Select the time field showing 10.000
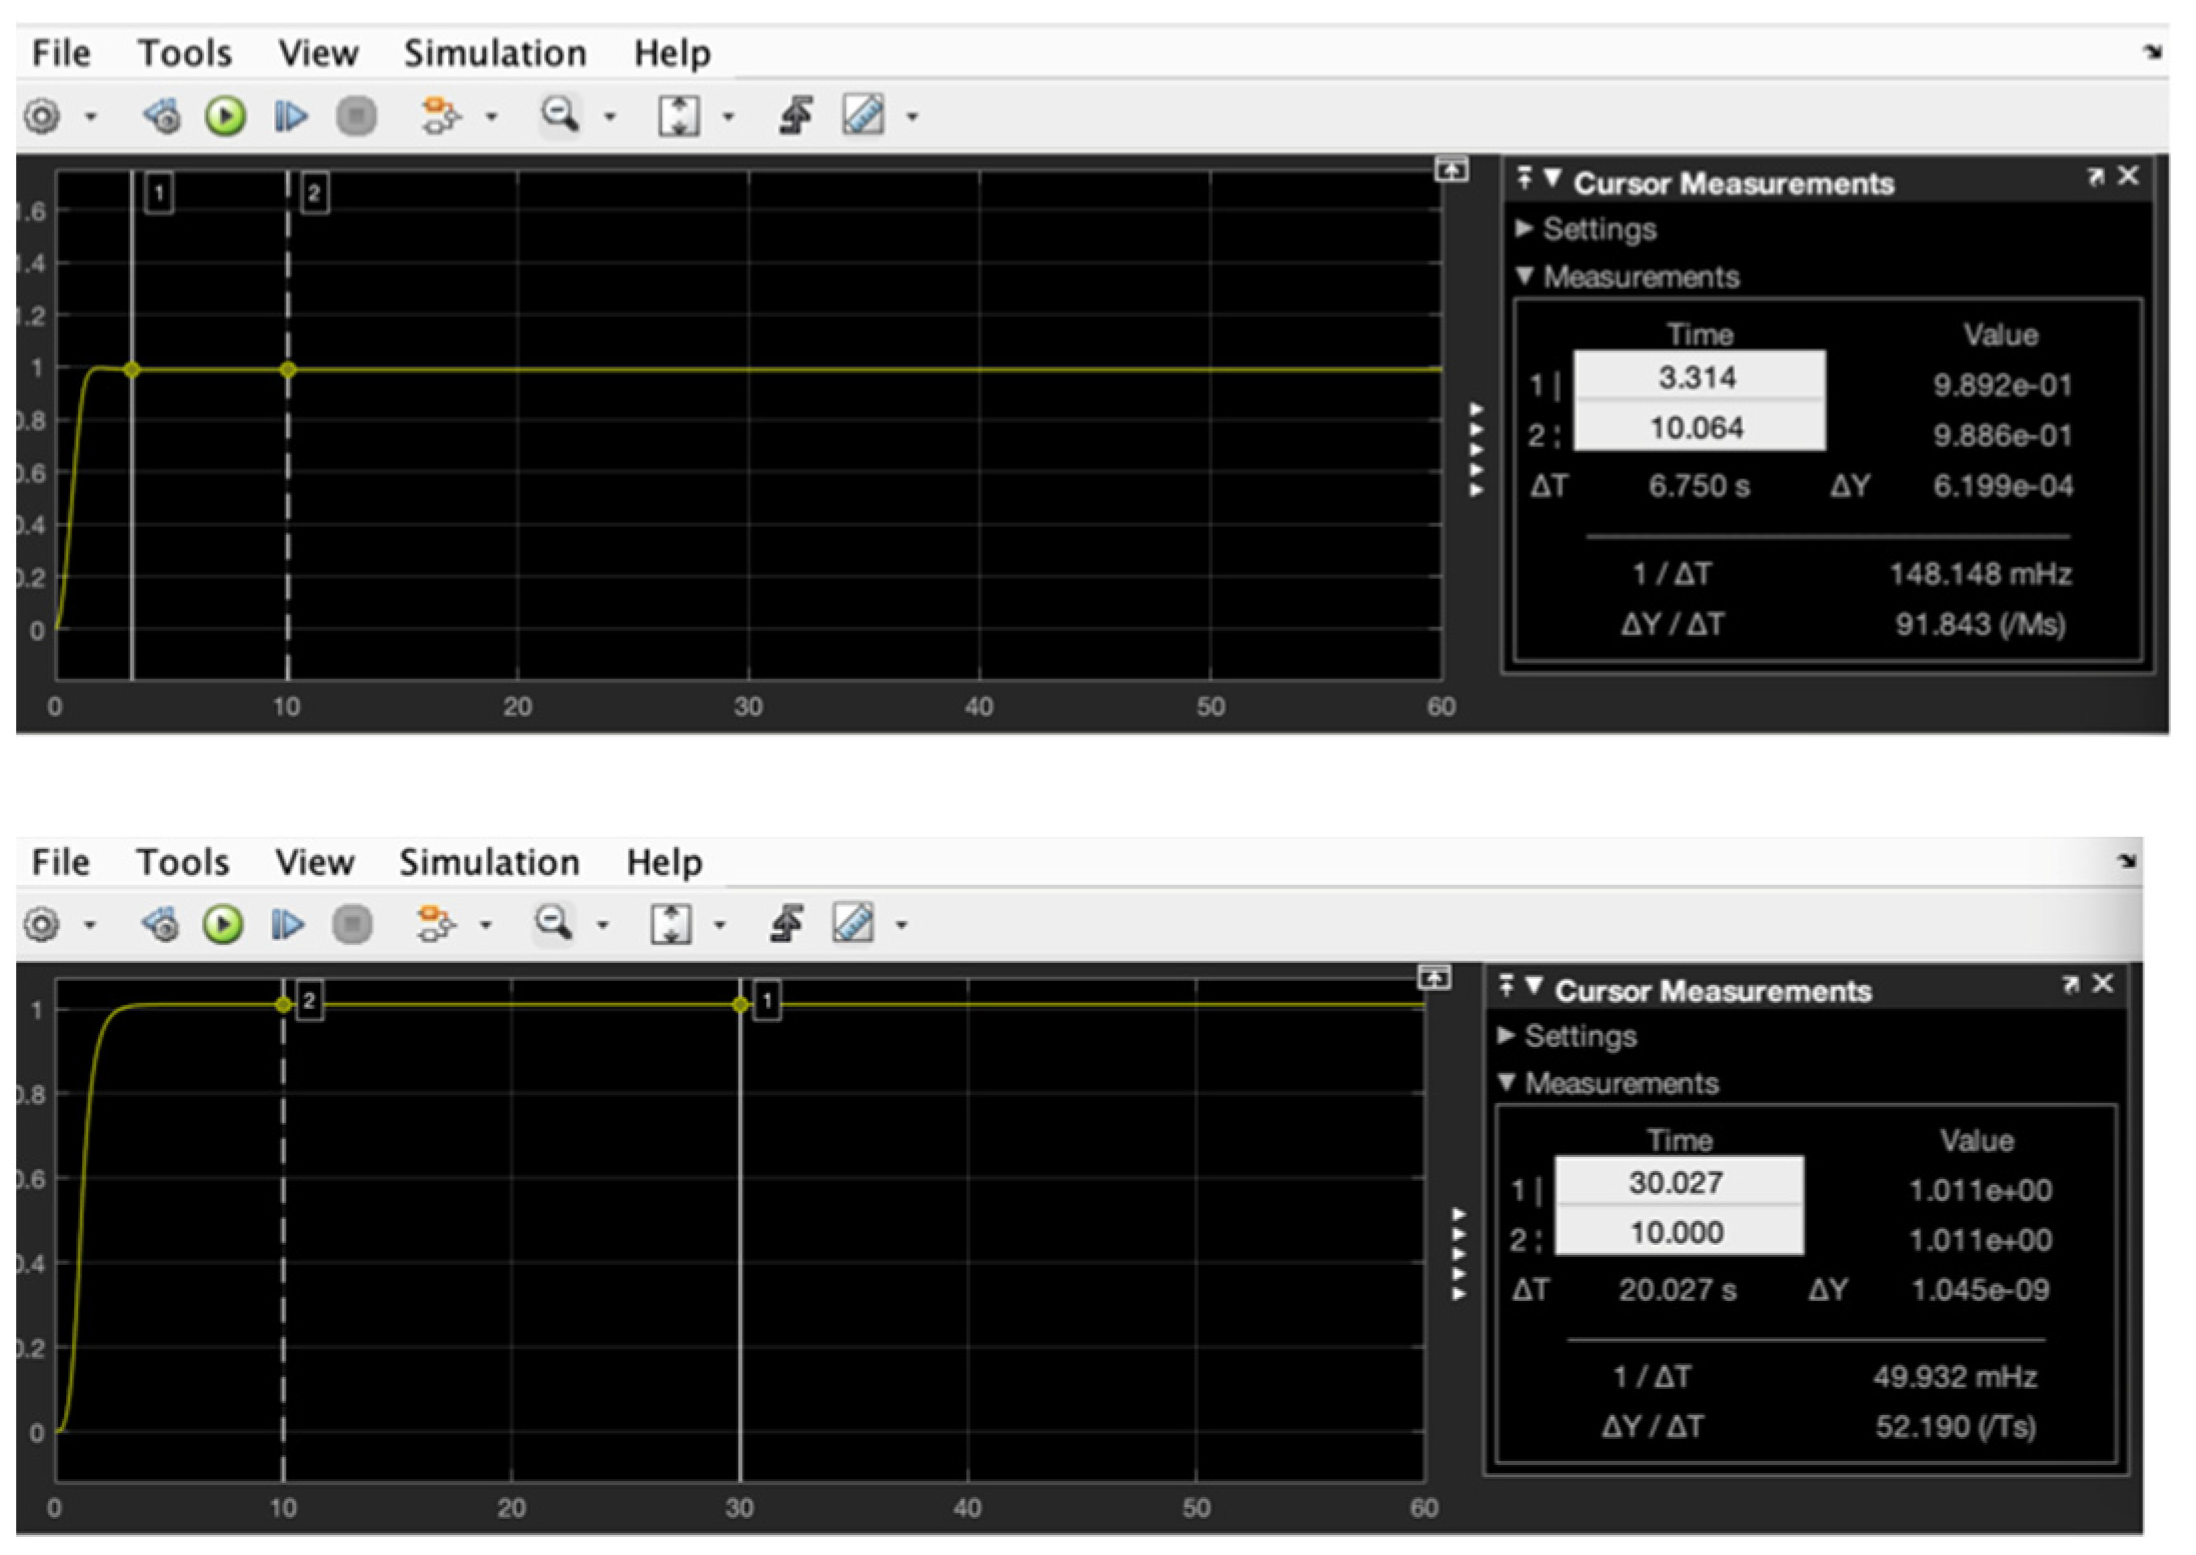 coord(1678,1232)
